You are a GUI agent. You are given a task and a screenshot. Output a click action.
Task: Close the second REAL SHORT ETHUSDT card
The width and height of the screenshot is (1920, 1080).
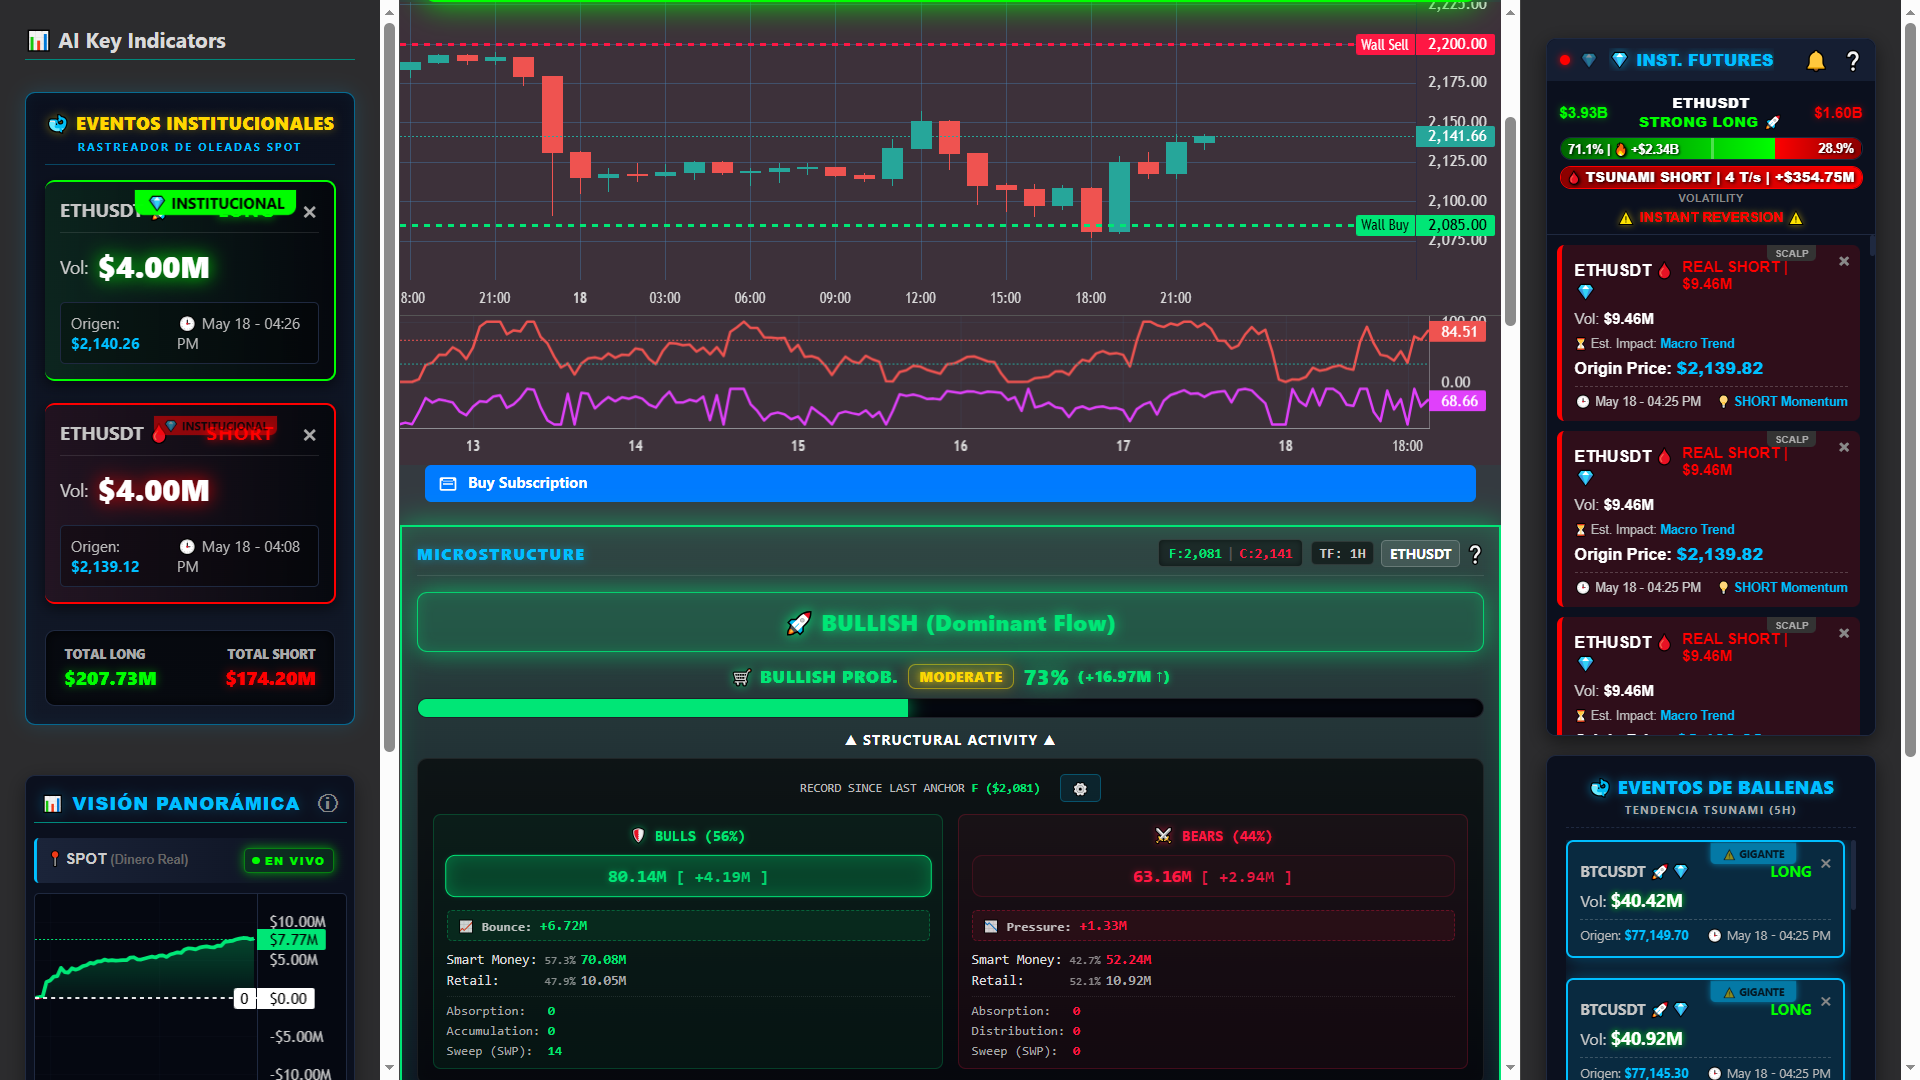[1844, 448]
